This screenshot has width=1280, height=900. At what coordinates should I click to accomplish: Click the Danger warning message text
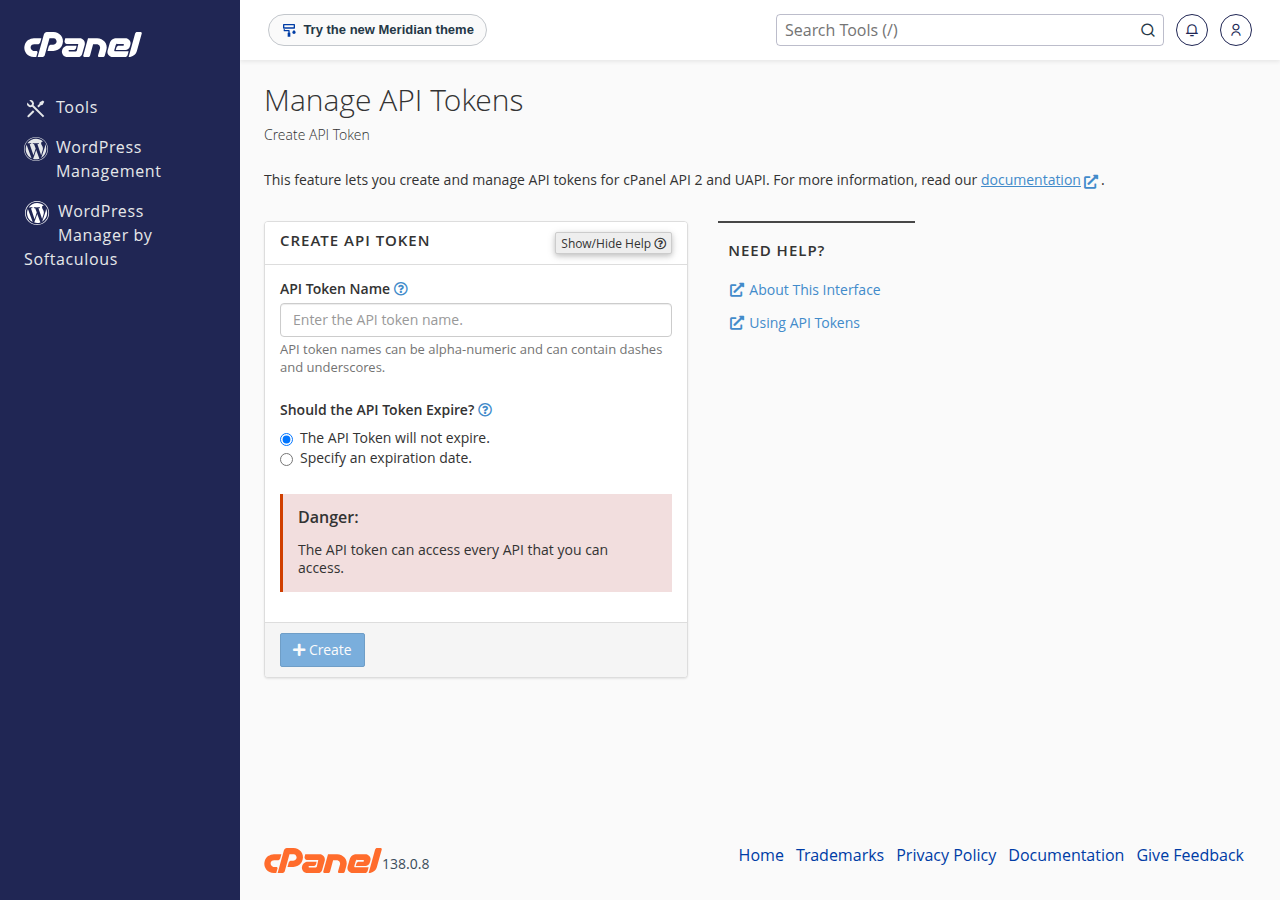[453, 559]
